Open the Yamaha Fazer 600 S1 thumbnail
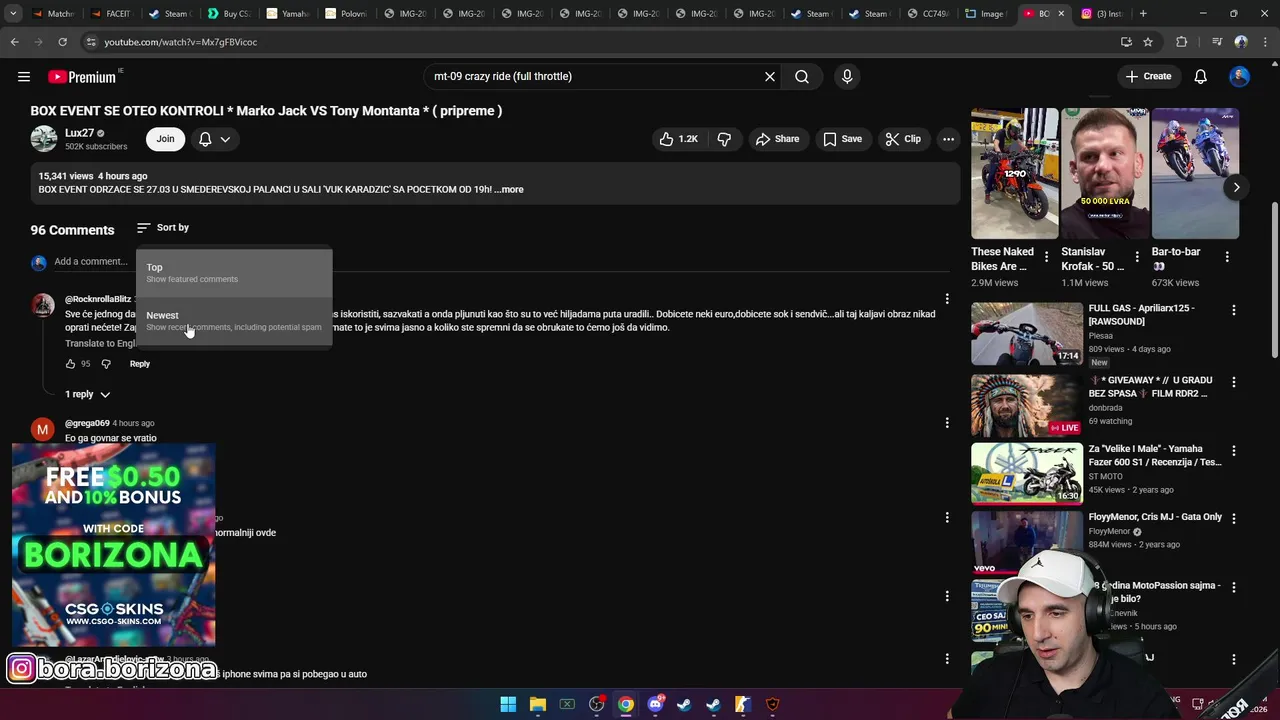The image size is (1280, 720). pyautogui.click(x=1027, y=473)
